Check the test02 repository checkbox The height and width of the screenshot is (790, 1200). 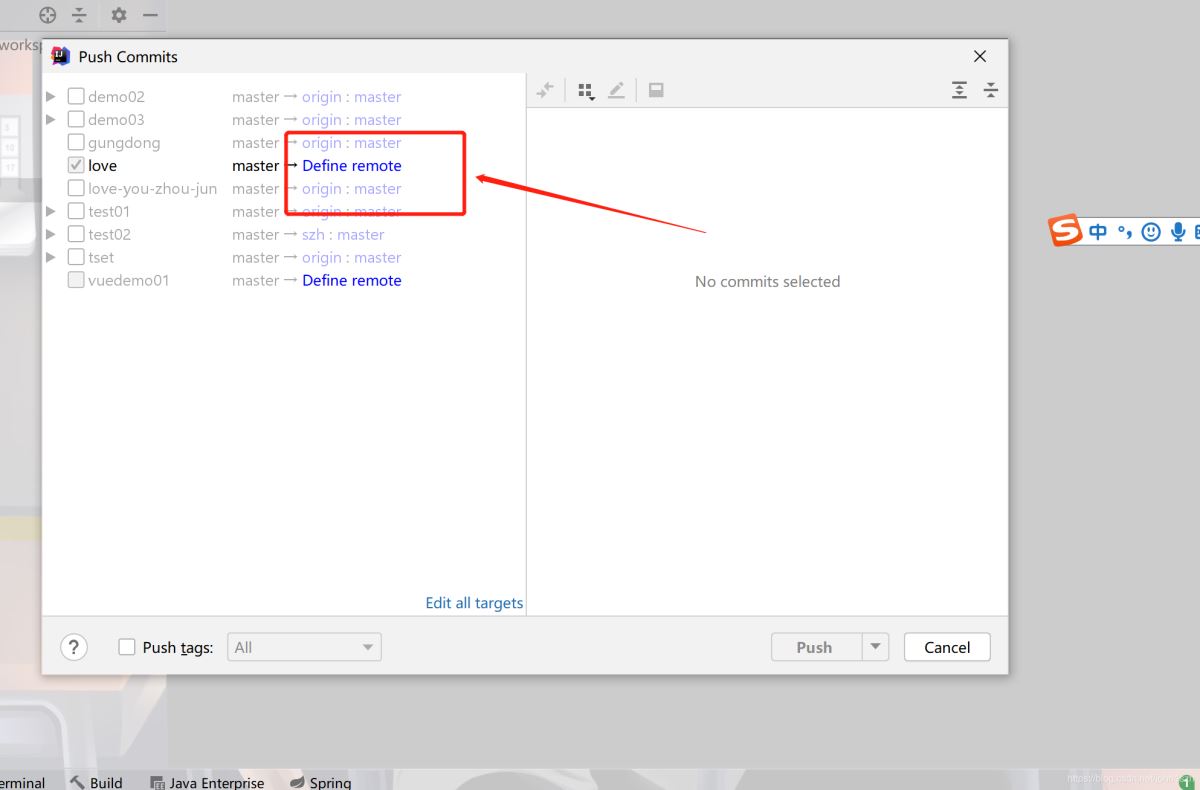(76, 235)
